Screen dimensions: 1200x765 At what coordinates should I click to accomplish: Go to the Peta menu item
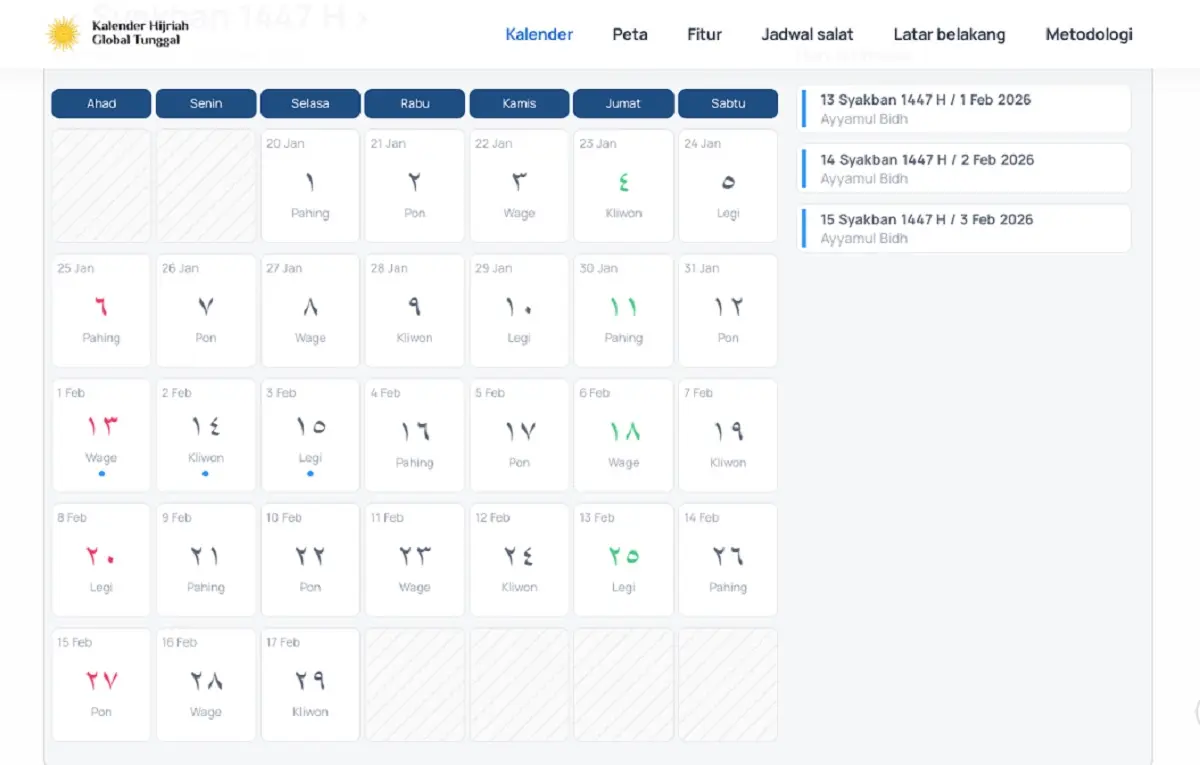tap(630, 34)
